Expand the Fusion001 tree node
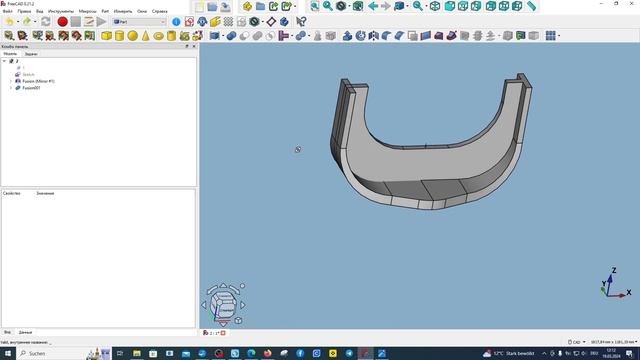640x360 pixels. [x=11, y=88]
